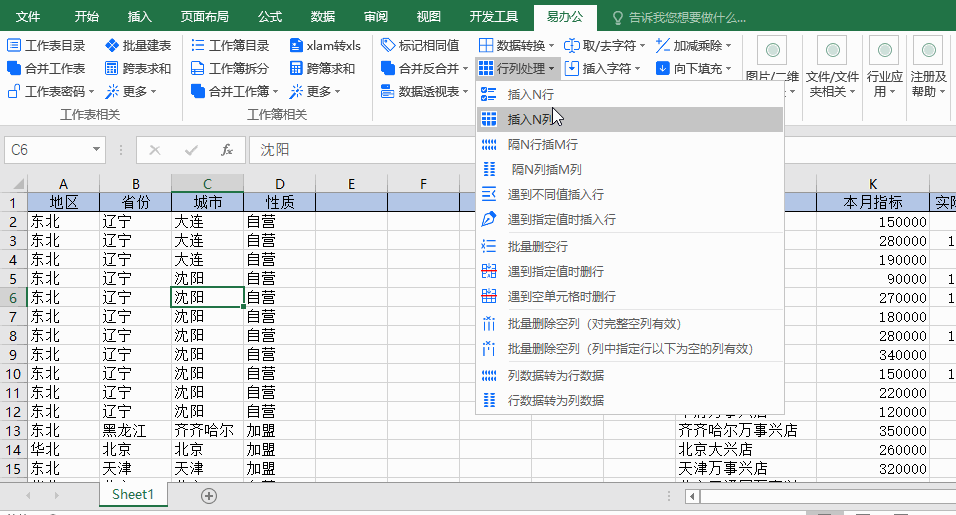The image size is (956, 515).
Task: Click the 文件/文件夹相关 large button
Action: click(832, 67)
